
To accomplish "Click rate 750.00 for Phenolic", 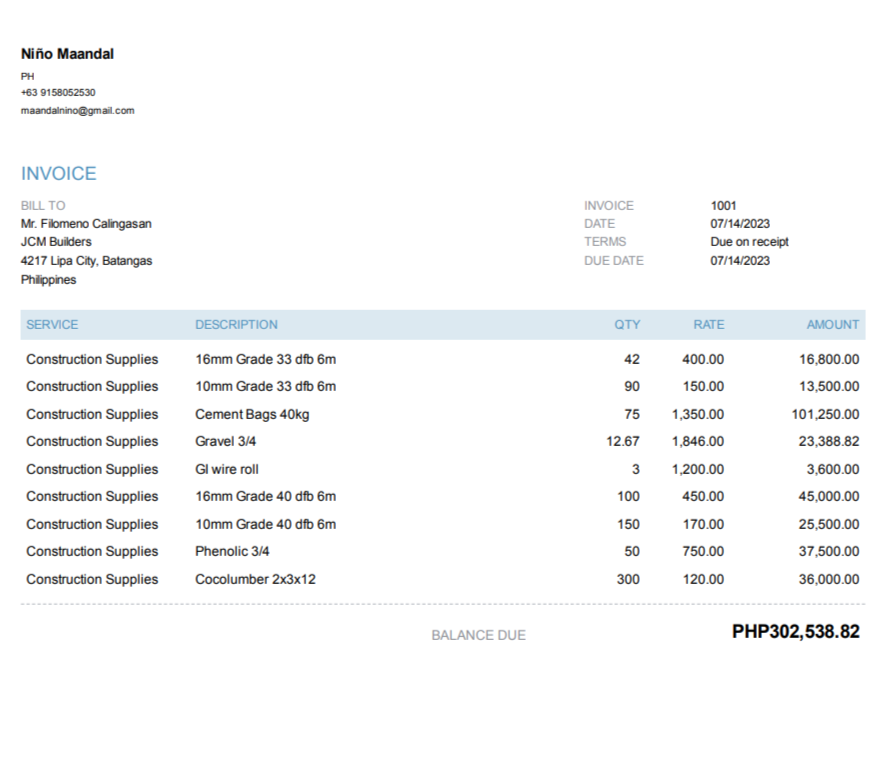I will point(703,552).
